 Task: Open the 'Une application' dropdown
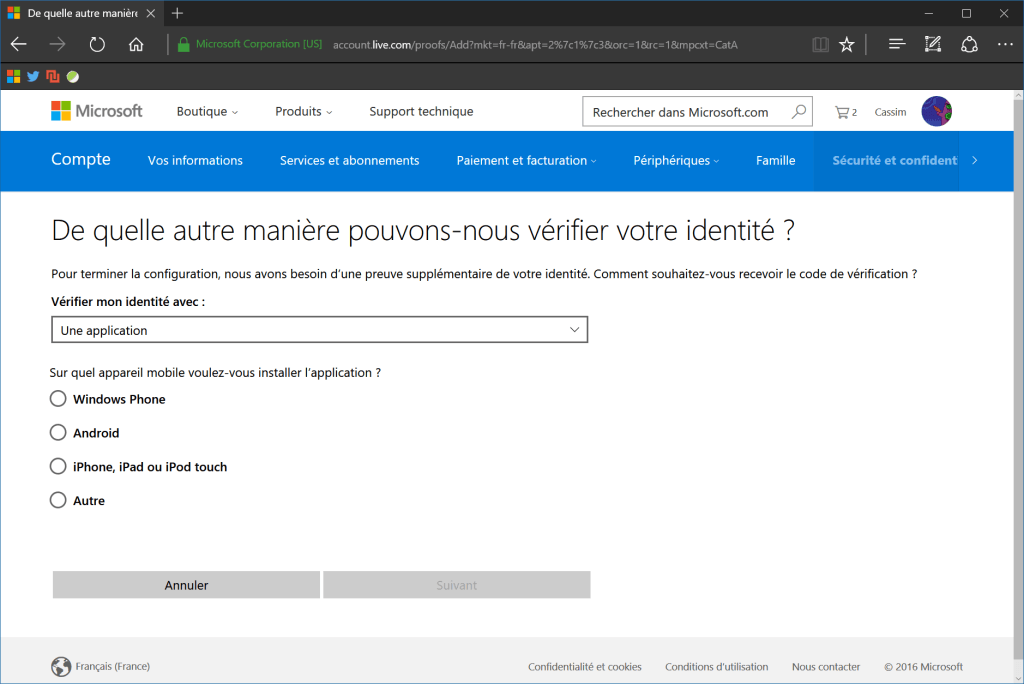(320, 329)
